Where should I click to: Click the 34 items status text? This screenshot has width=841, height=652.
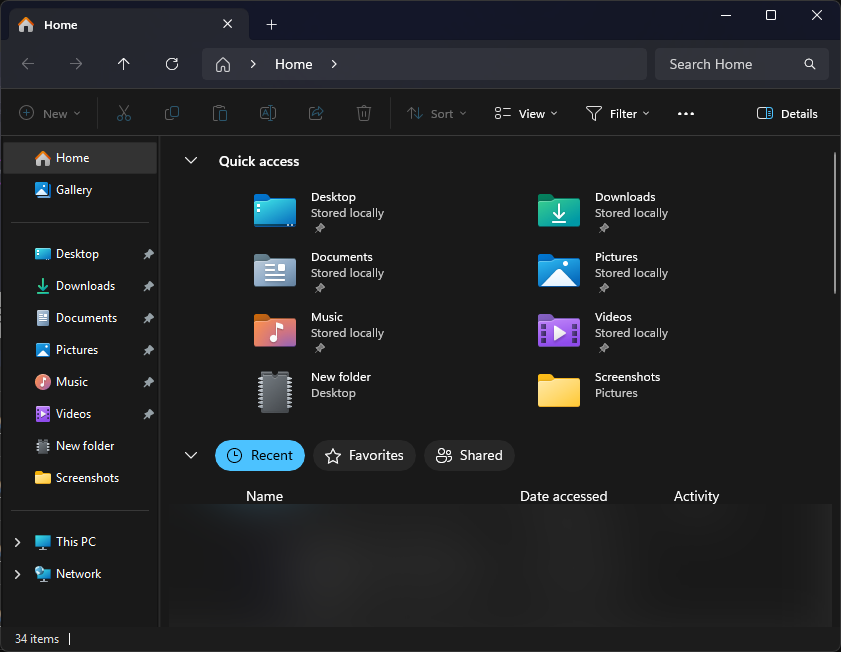(37, 639)
